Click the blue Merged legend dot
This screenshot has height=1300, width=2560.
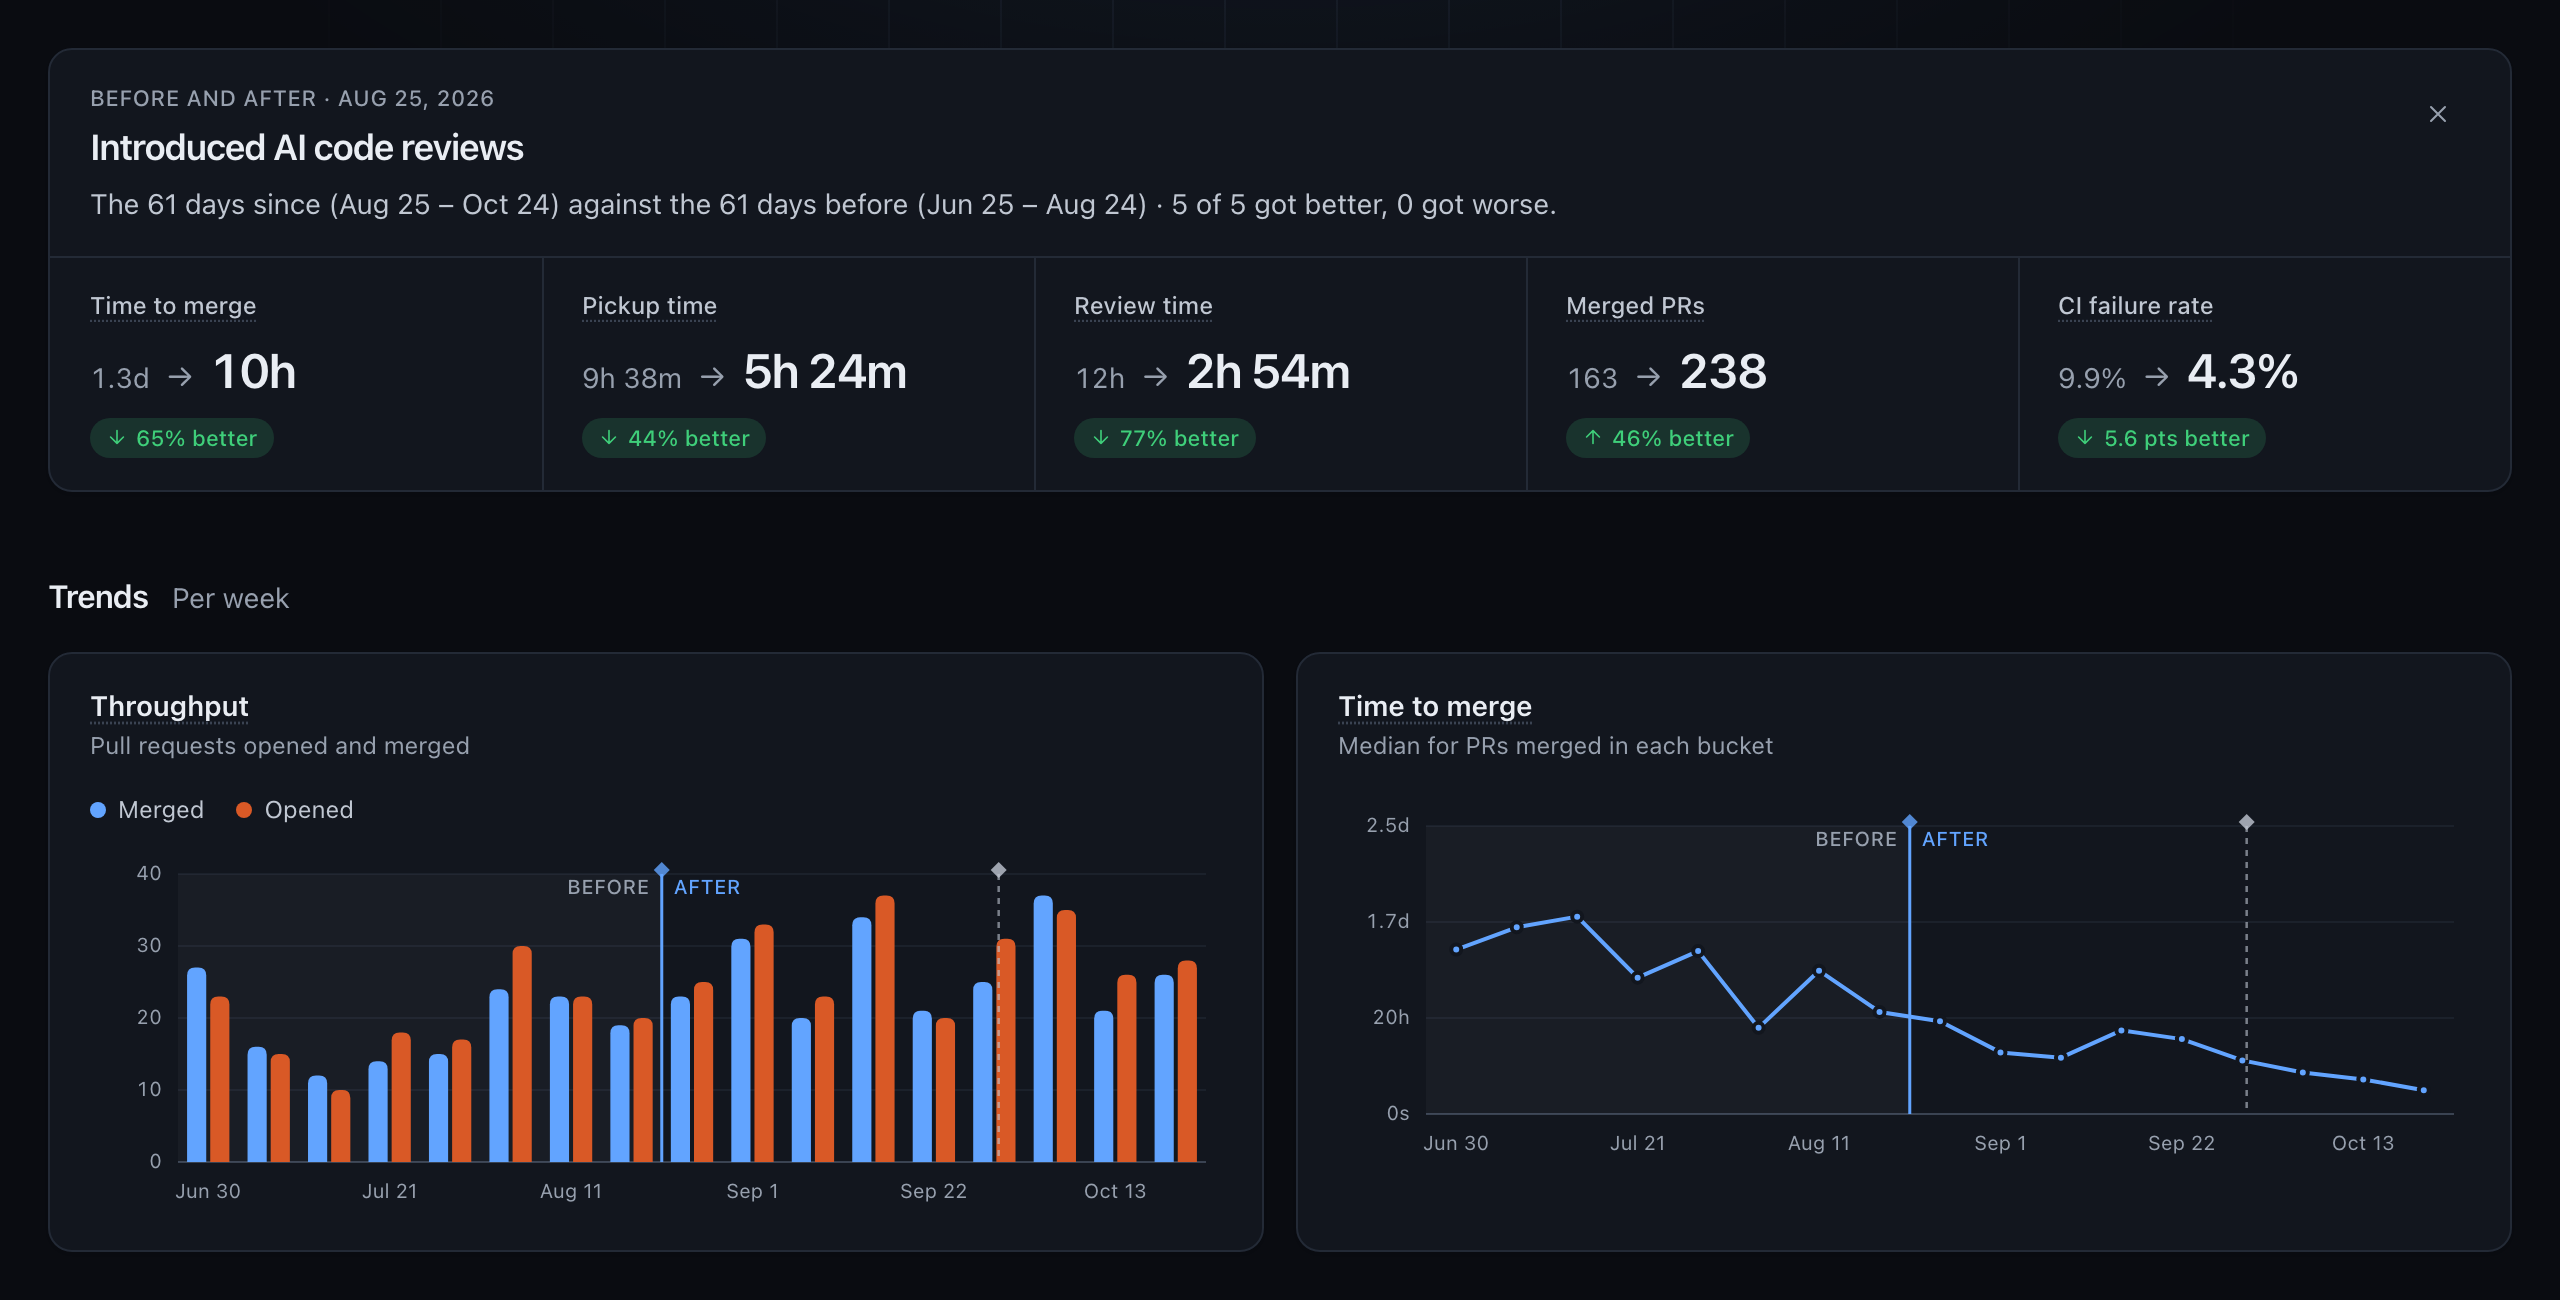click(98, 810)
